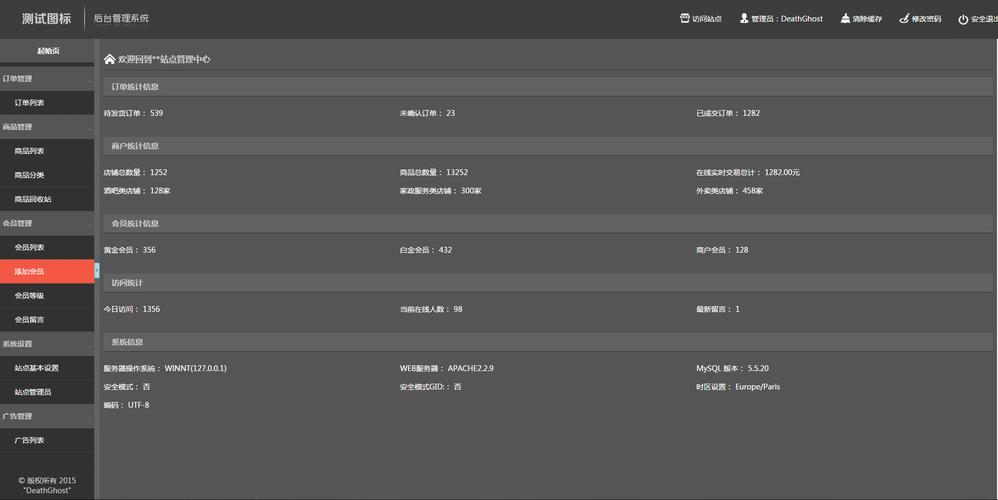Click the 安全退出 power icon
998x500 pixels.
pos(963,19)
